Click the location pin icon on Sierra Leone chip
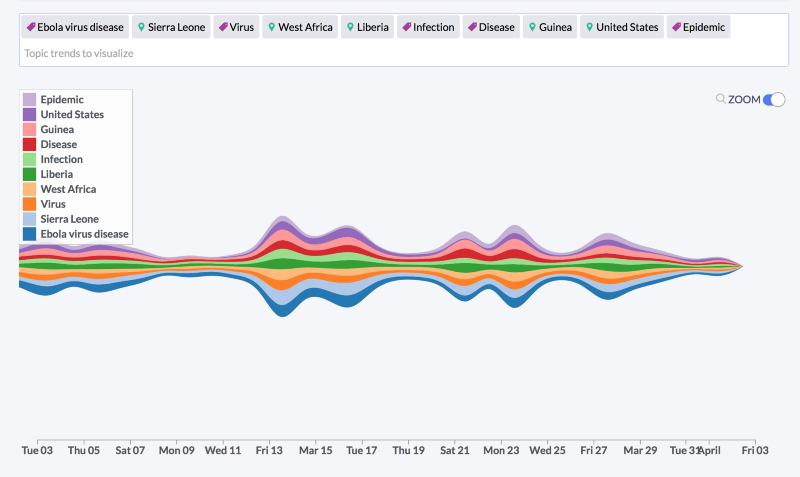 pos(141,27)
